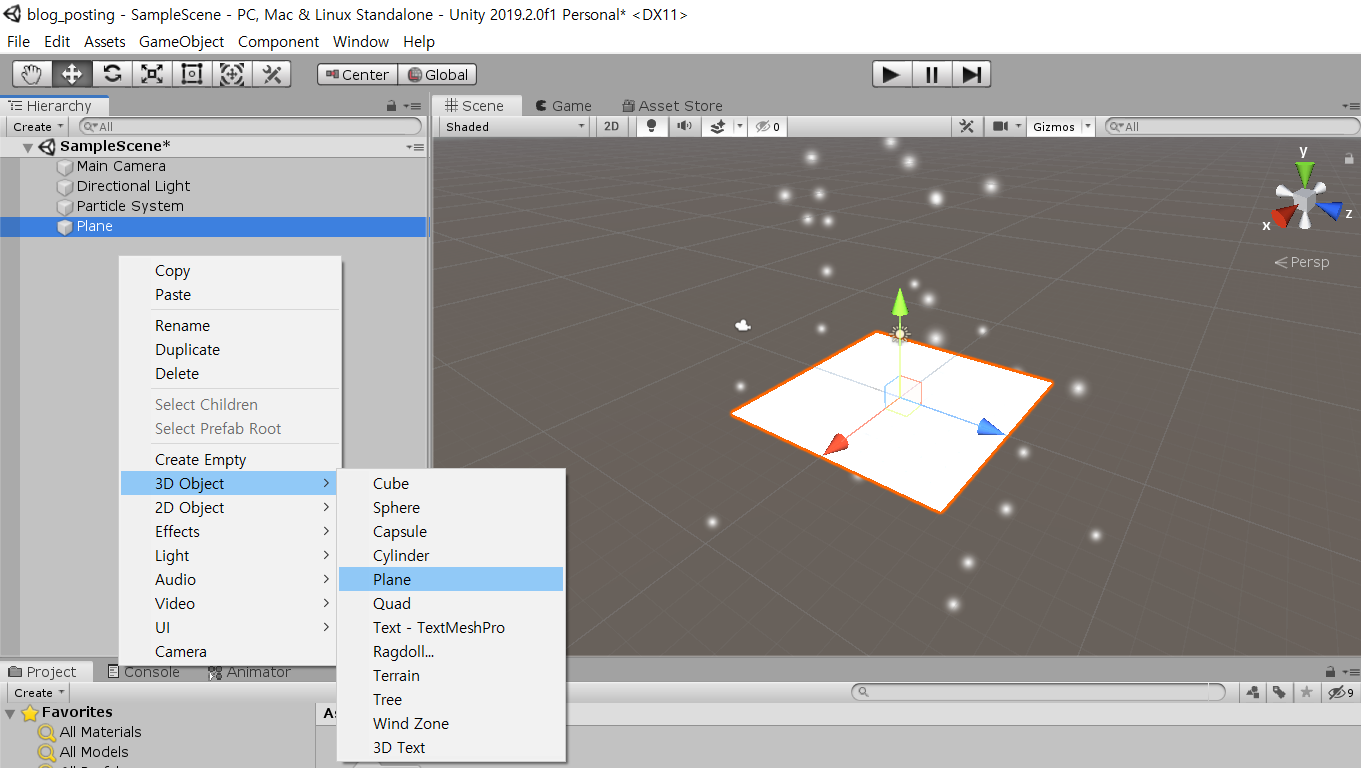This screenshot has height=768, width=1361.
Task: Open scene effects dropdown arrow
Action: (x=740, y=126)
